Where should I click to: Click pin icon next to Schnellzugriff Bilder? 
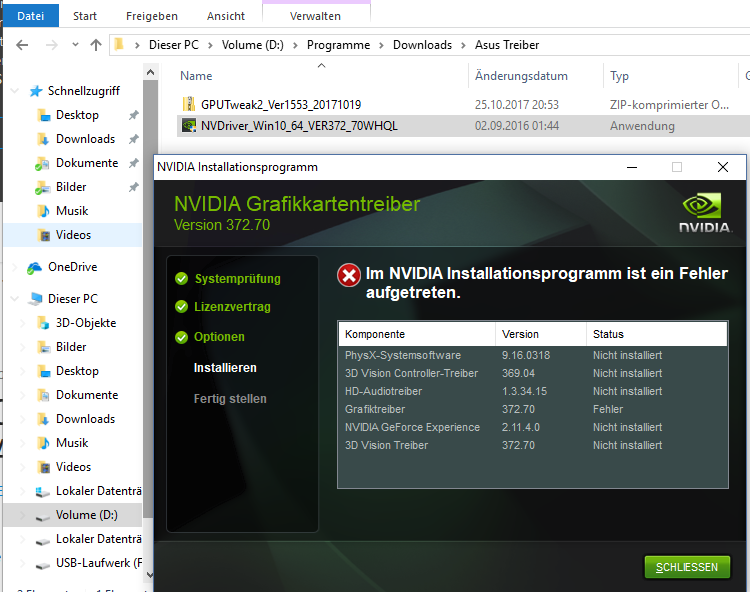pos(133,186)
